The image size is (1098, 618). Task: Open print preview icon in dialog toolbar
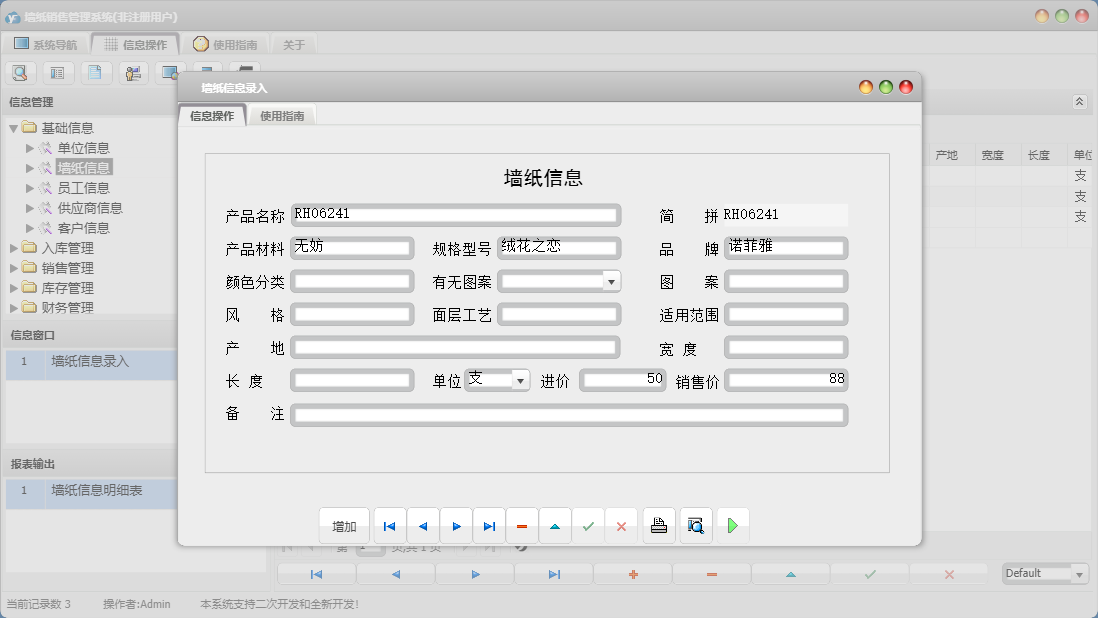click(695, 525)
